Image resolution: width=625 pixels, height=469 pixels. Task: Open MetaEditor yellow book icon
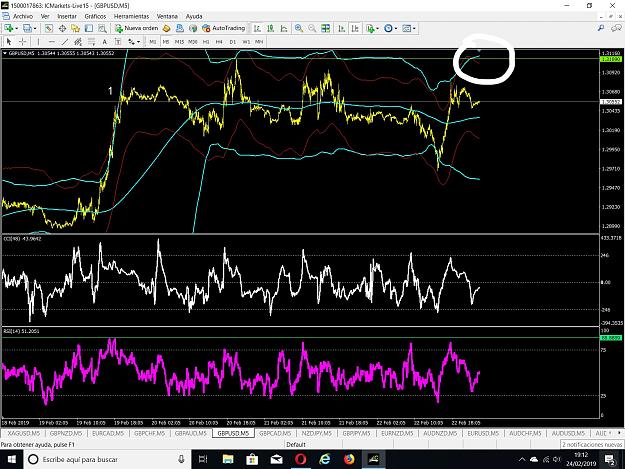167,28
